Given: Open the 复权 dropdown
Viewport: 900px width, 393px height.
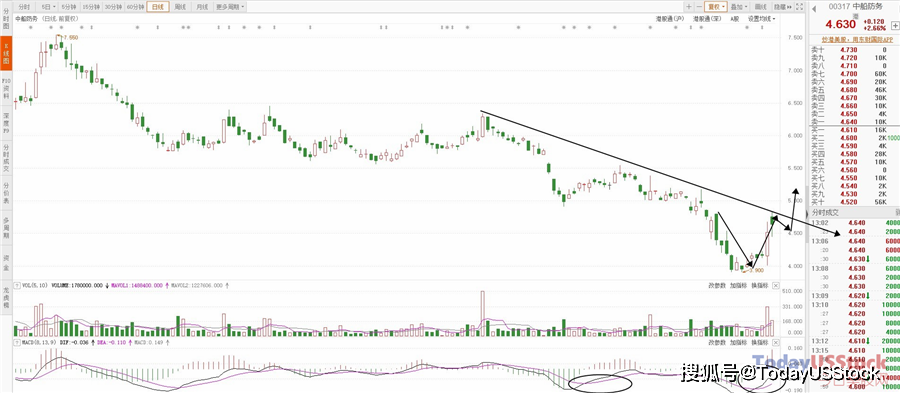Looking at the screenshot, I should (x=716, y=7).
